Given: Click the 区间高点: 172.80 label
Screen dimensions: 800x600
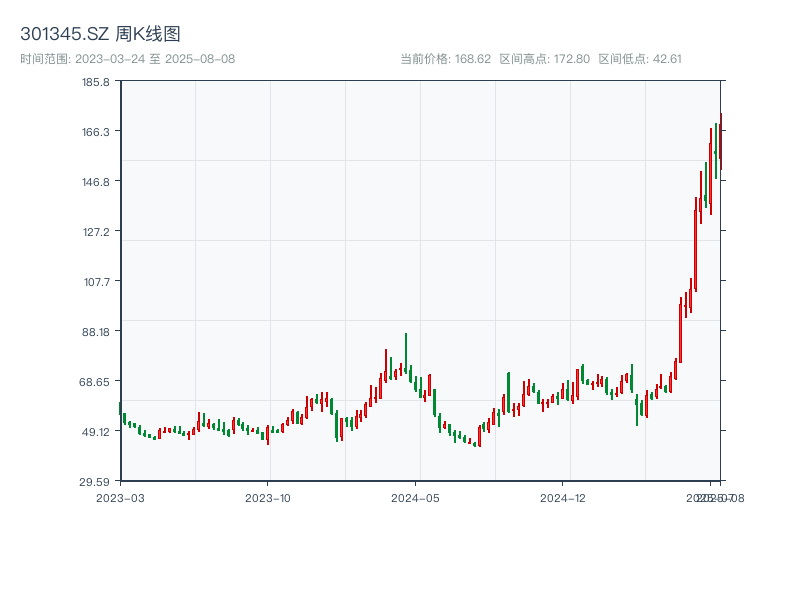Looking at the screenshot, I should [x=544, y=59].
